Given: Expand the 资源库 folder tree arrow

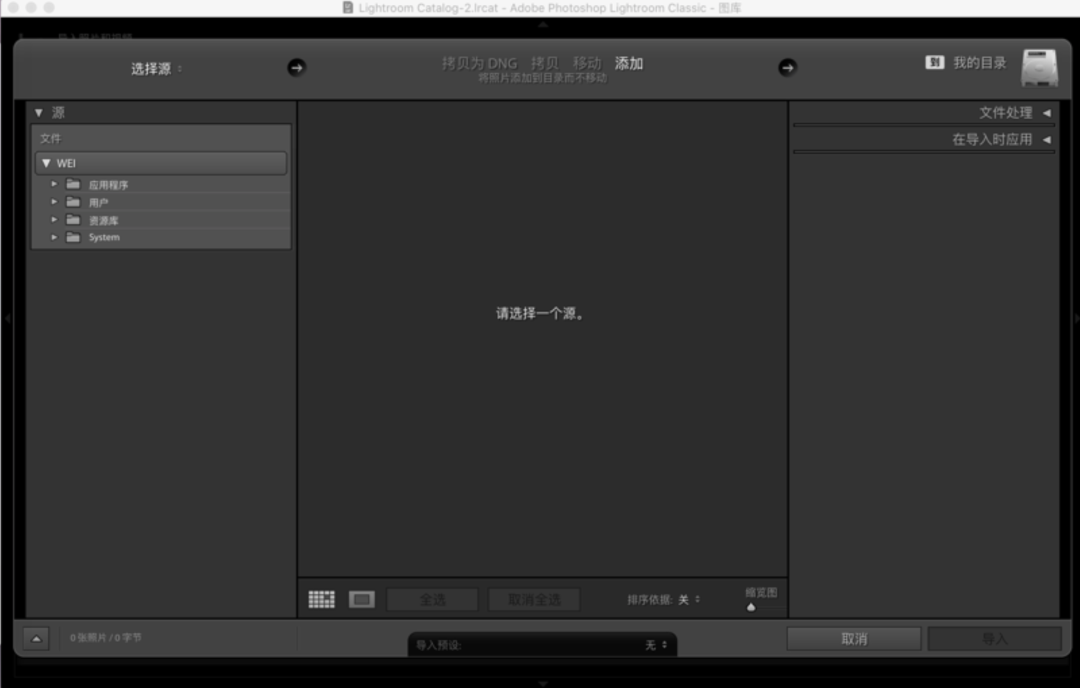Looking at the screenshot, I should [x=54, y=220].
